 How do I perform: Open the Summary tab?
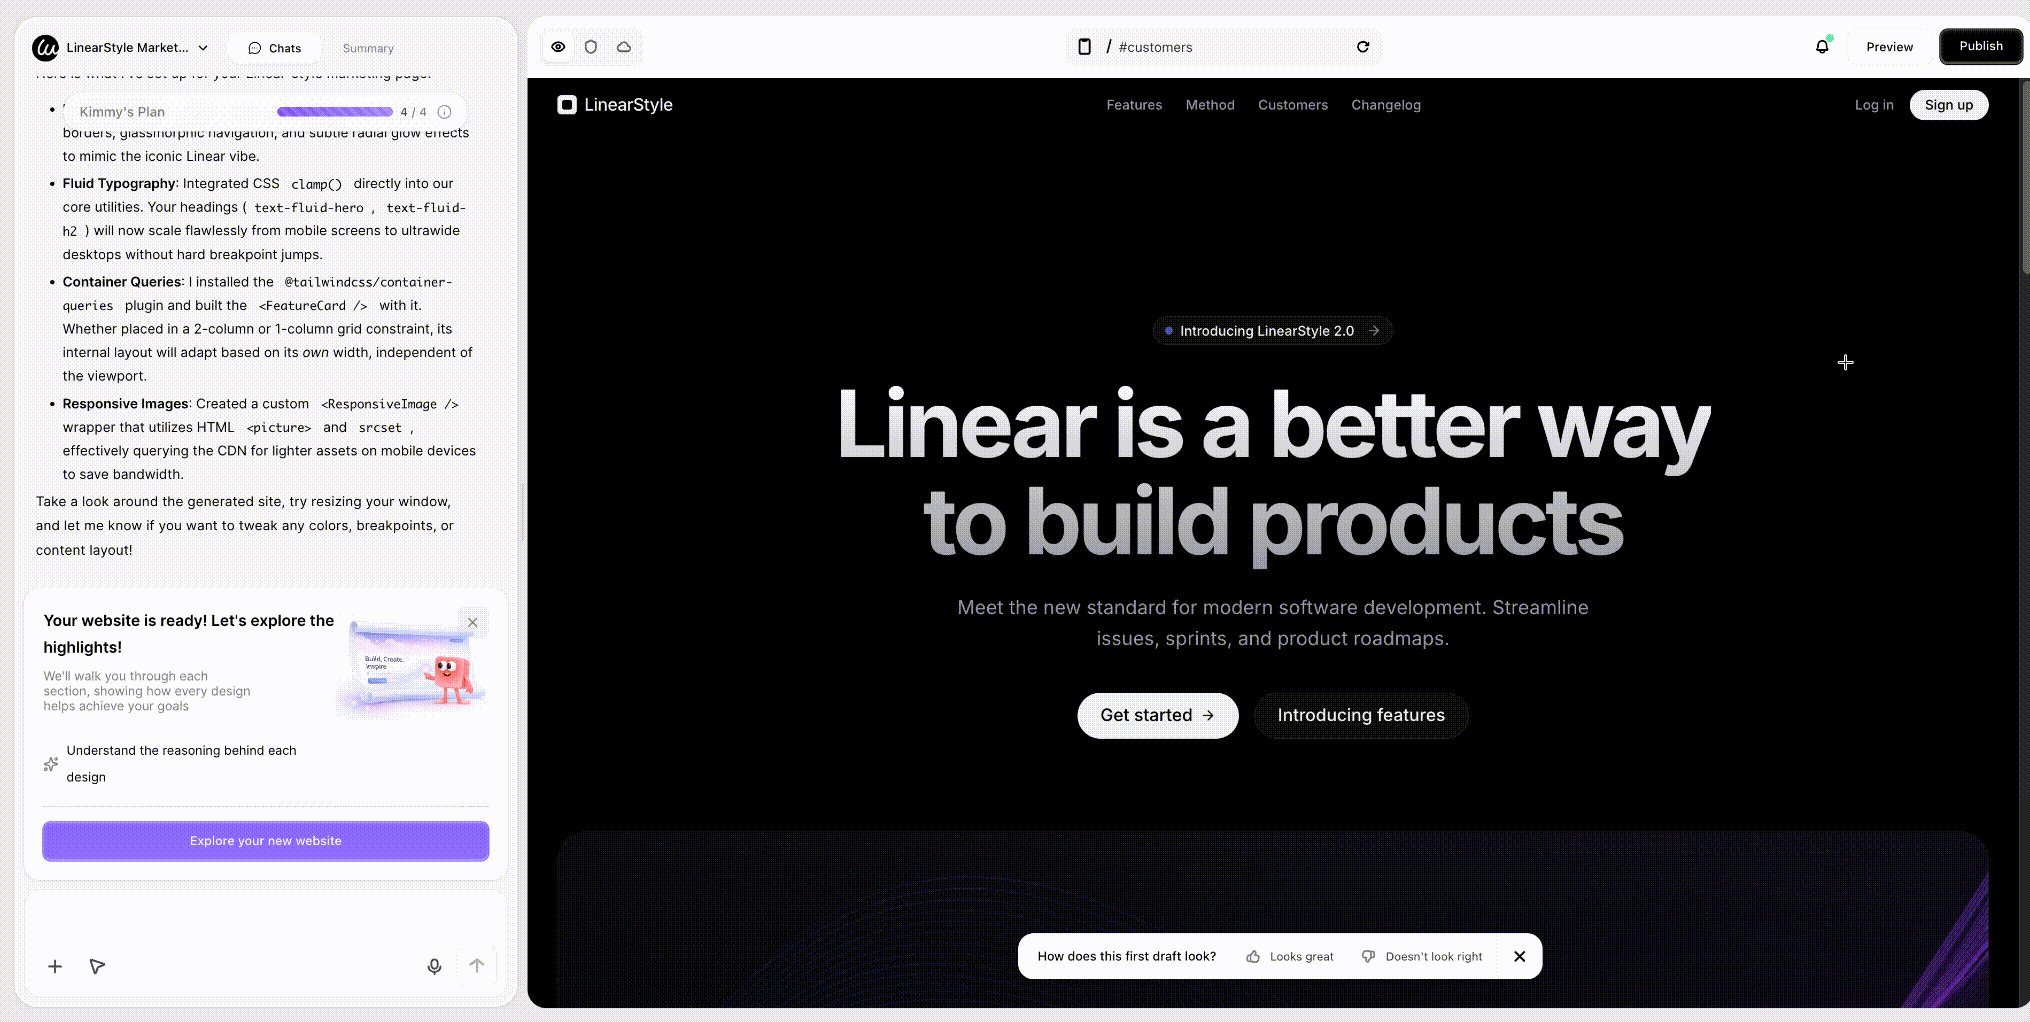pyautogui.click(x=368, y=48)
